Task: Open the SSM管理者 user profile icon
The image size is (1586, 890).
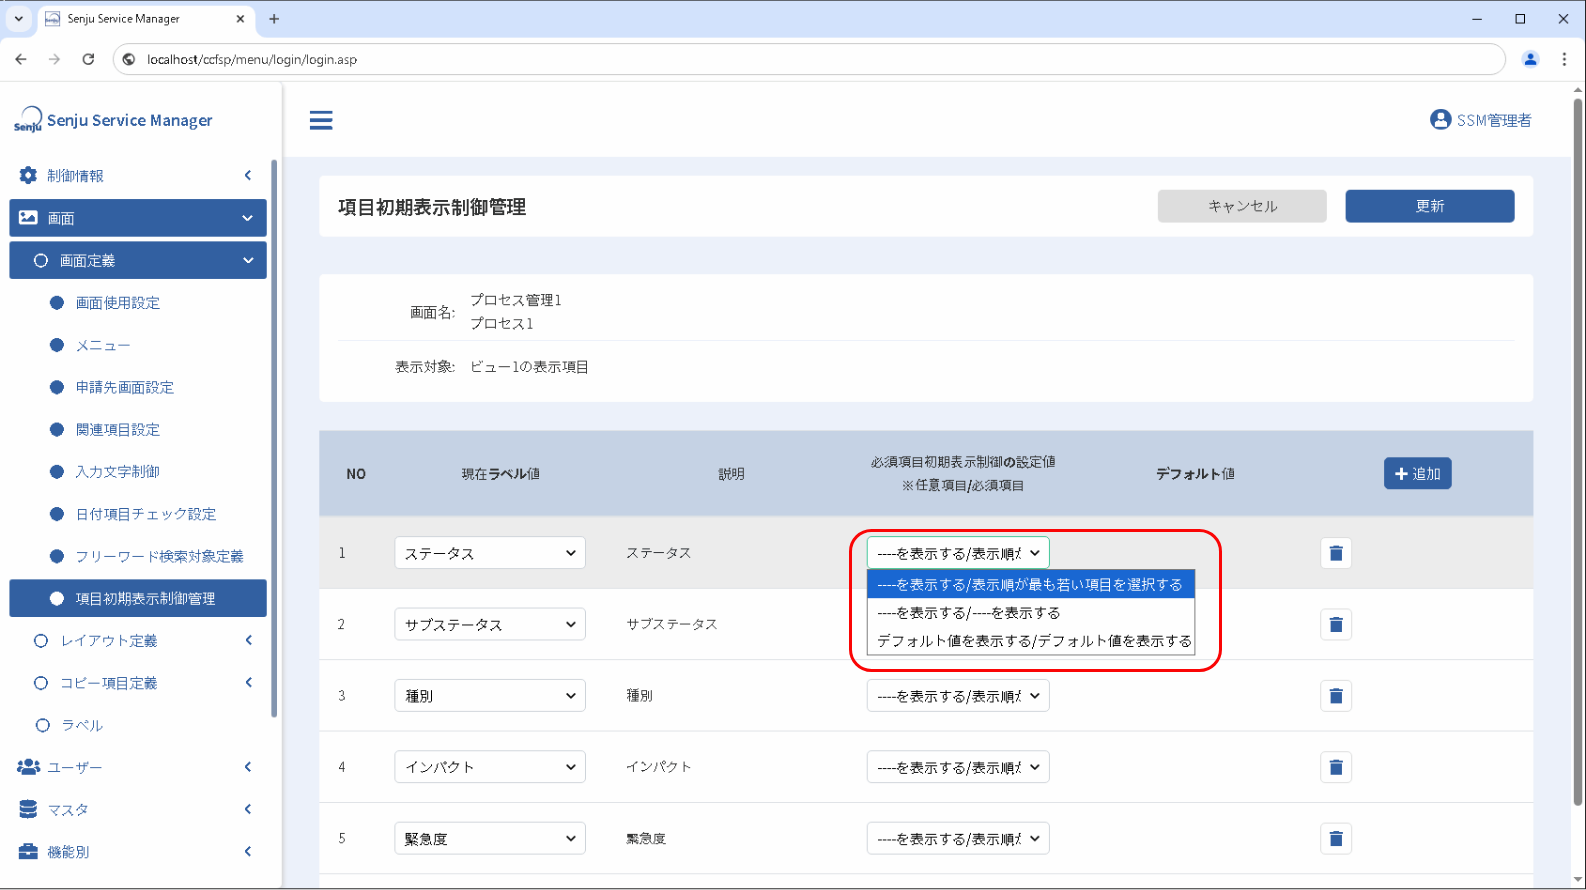Action: 1440,120
